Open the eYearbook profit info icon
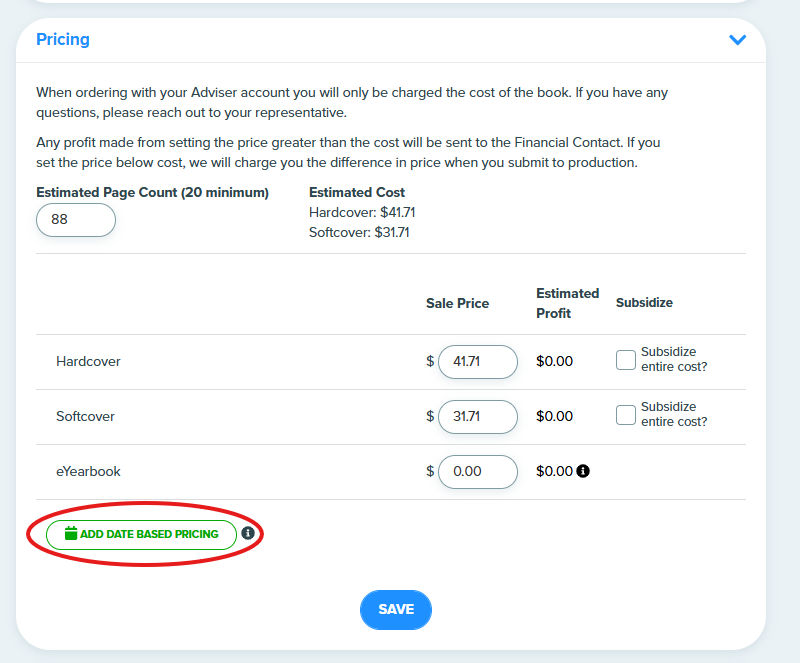This screenshot has width=800, height=663. [x=583, y=471]
